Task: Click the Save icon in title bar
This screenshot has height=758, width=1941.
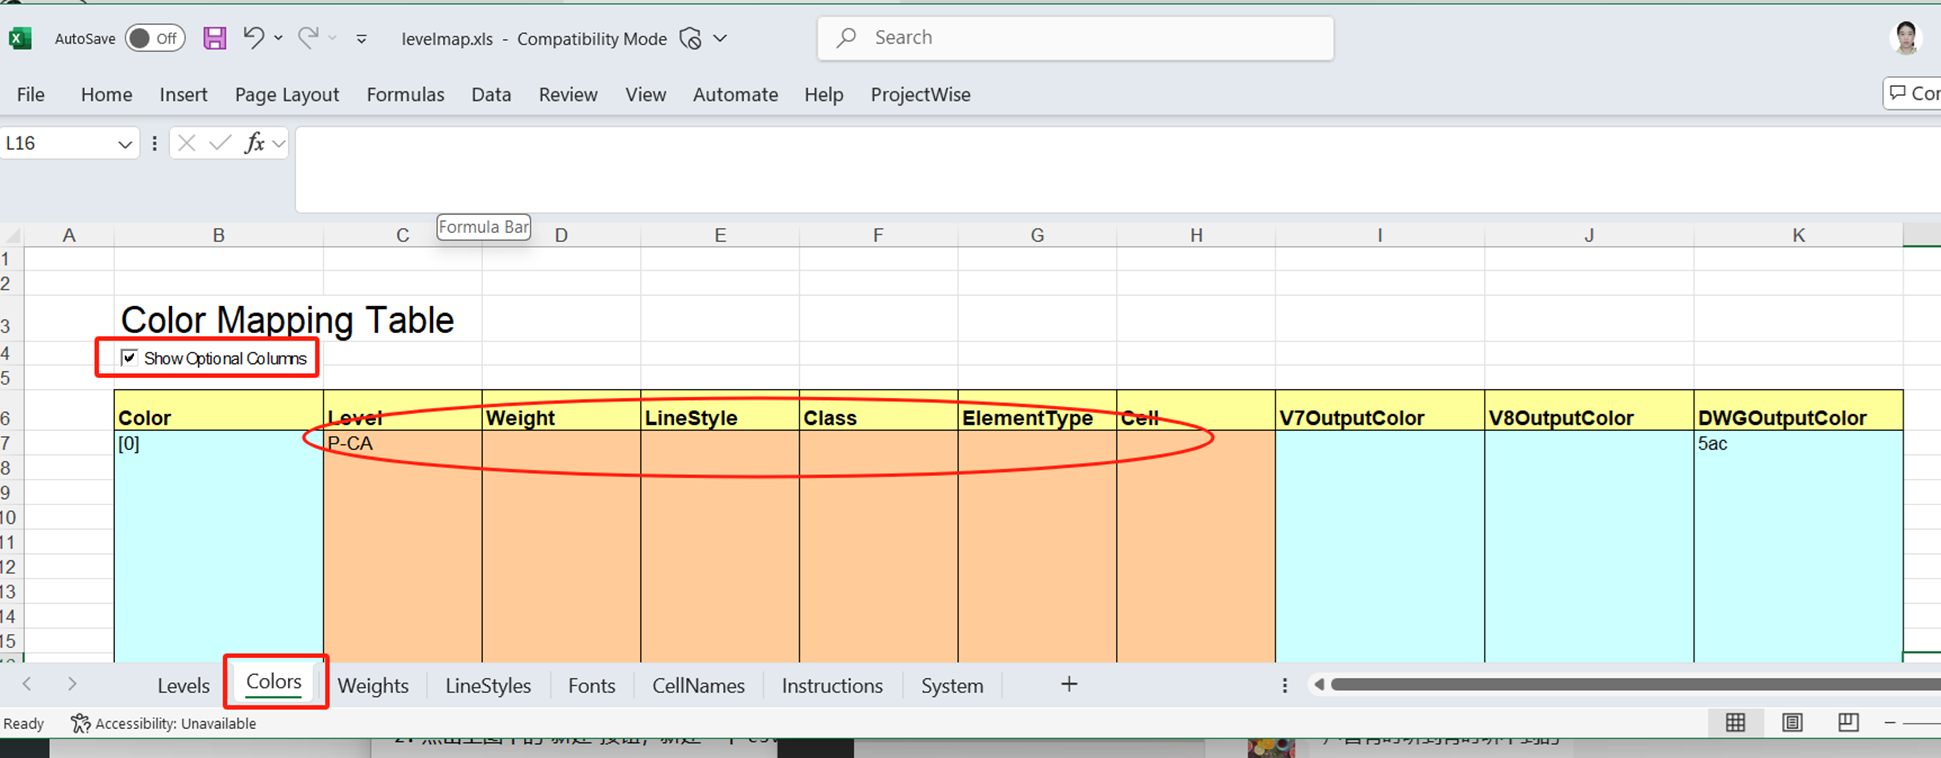Action: [x=214, y=38]
